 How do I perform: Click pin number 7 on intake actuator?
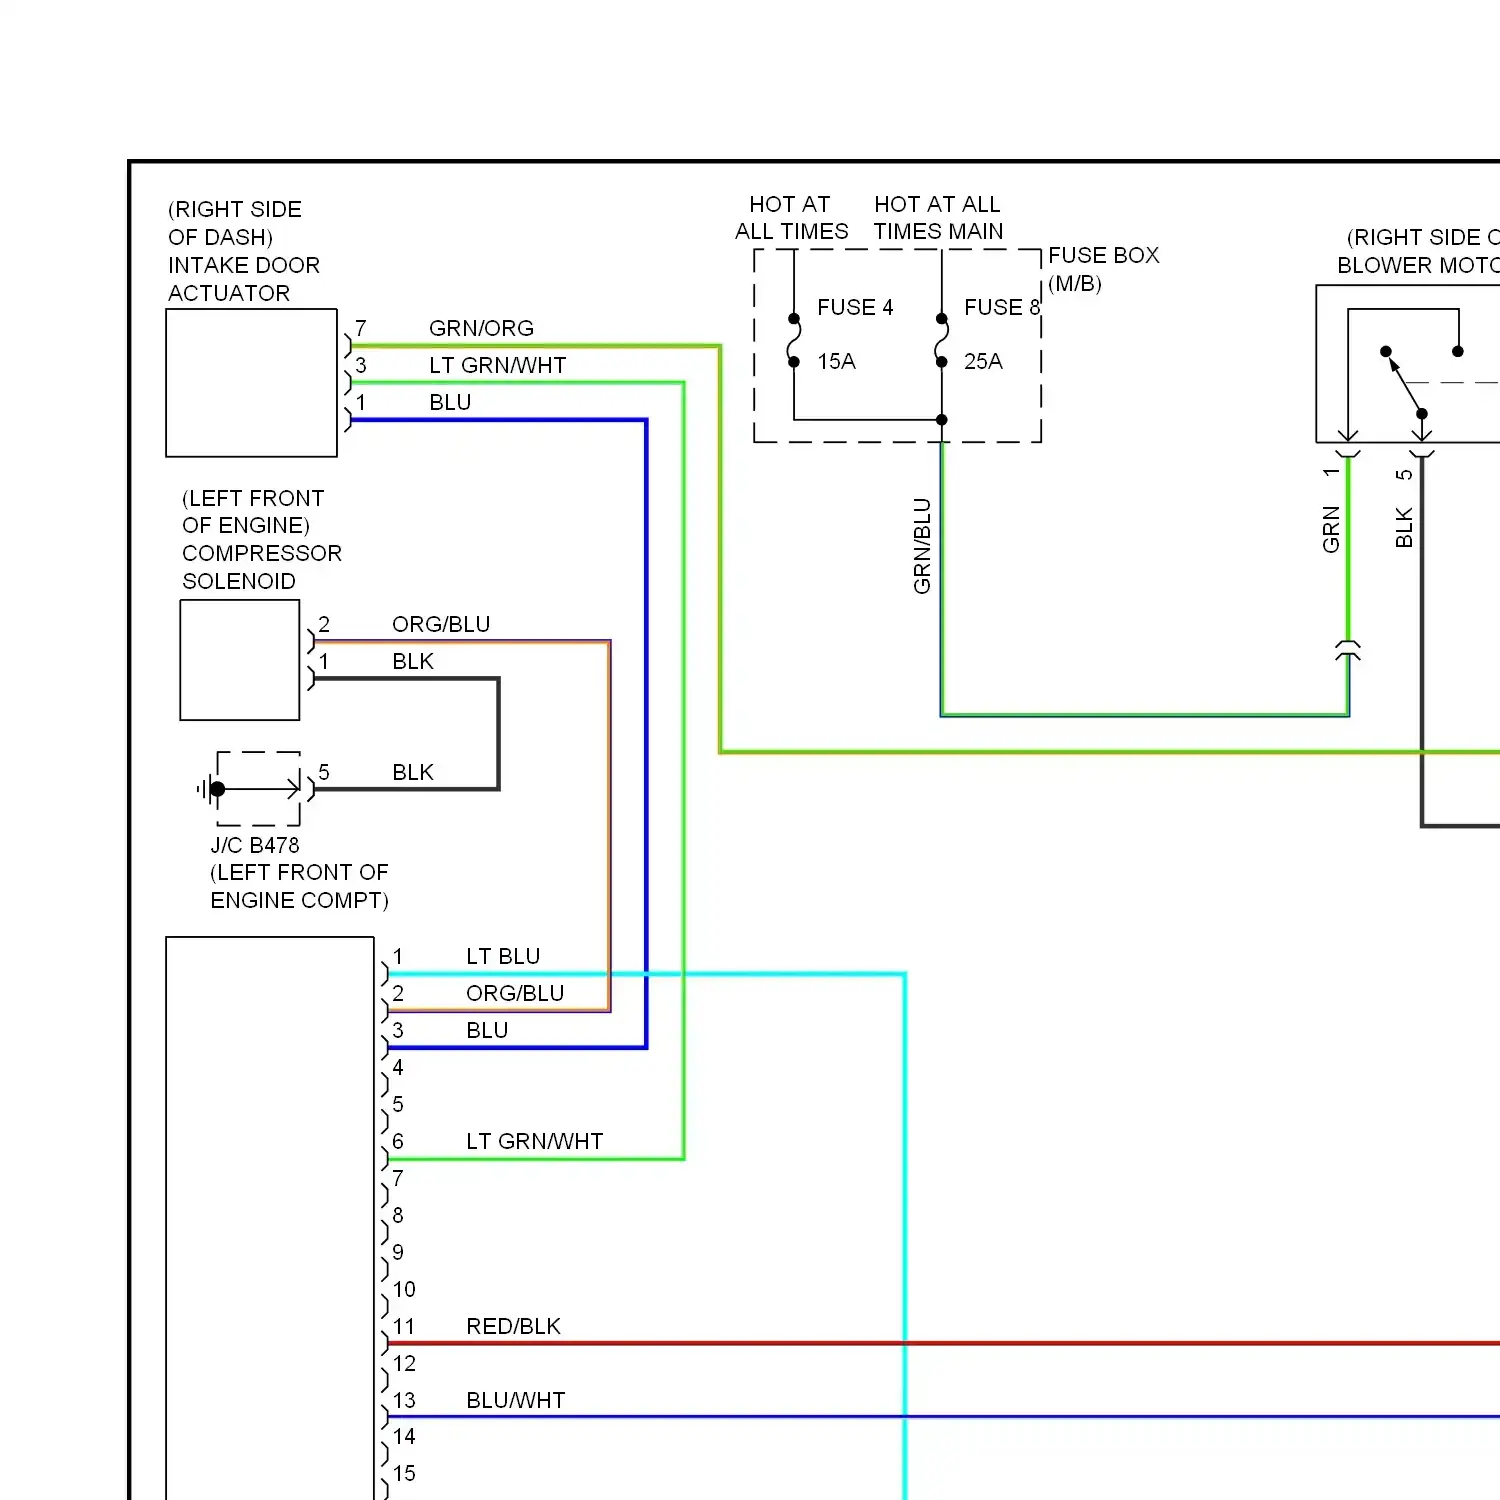coord(361,328)
